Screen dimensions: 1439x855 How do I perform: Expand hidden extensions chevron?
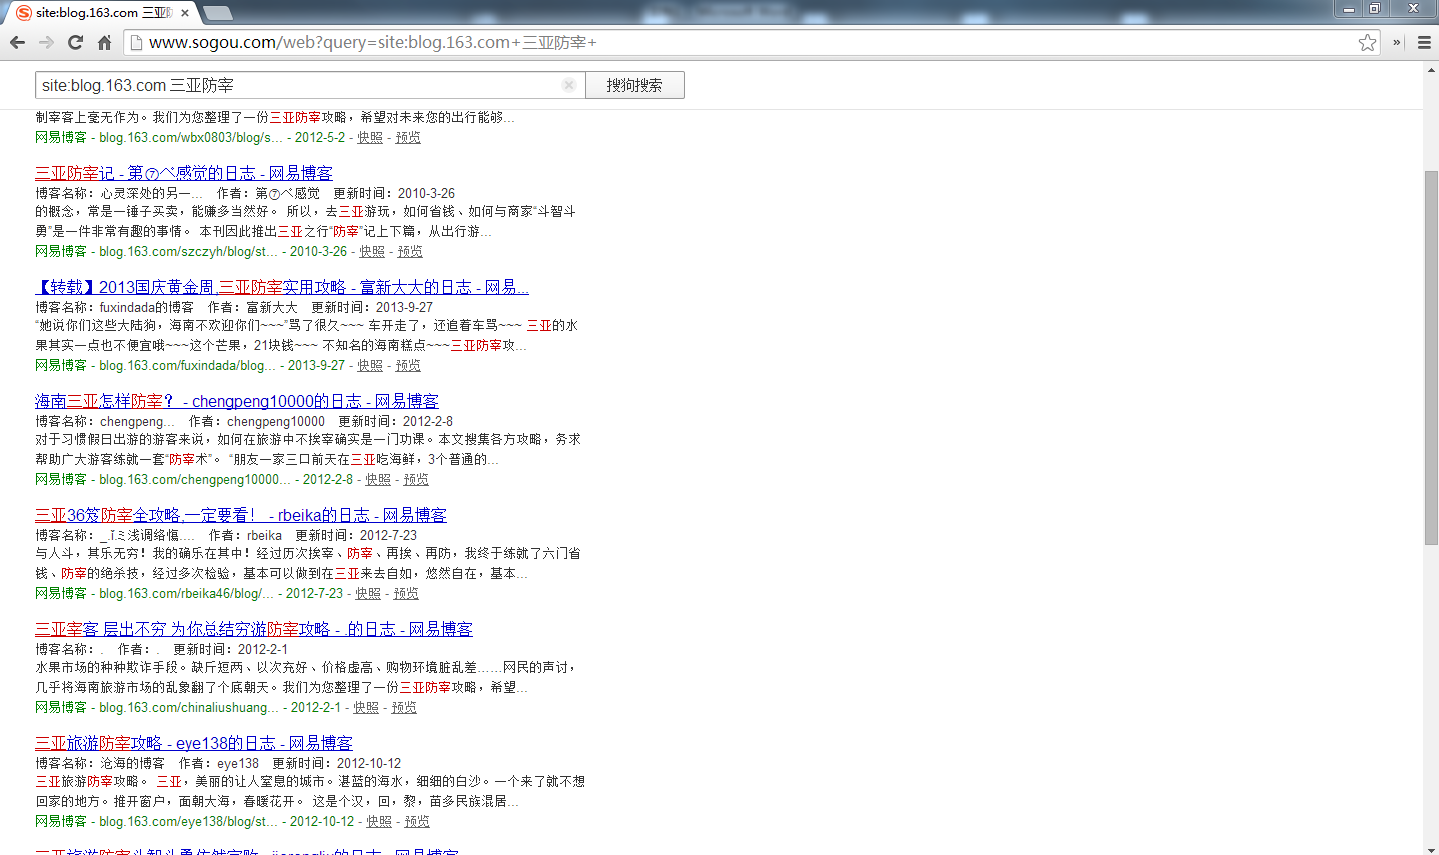(1397, 42)
